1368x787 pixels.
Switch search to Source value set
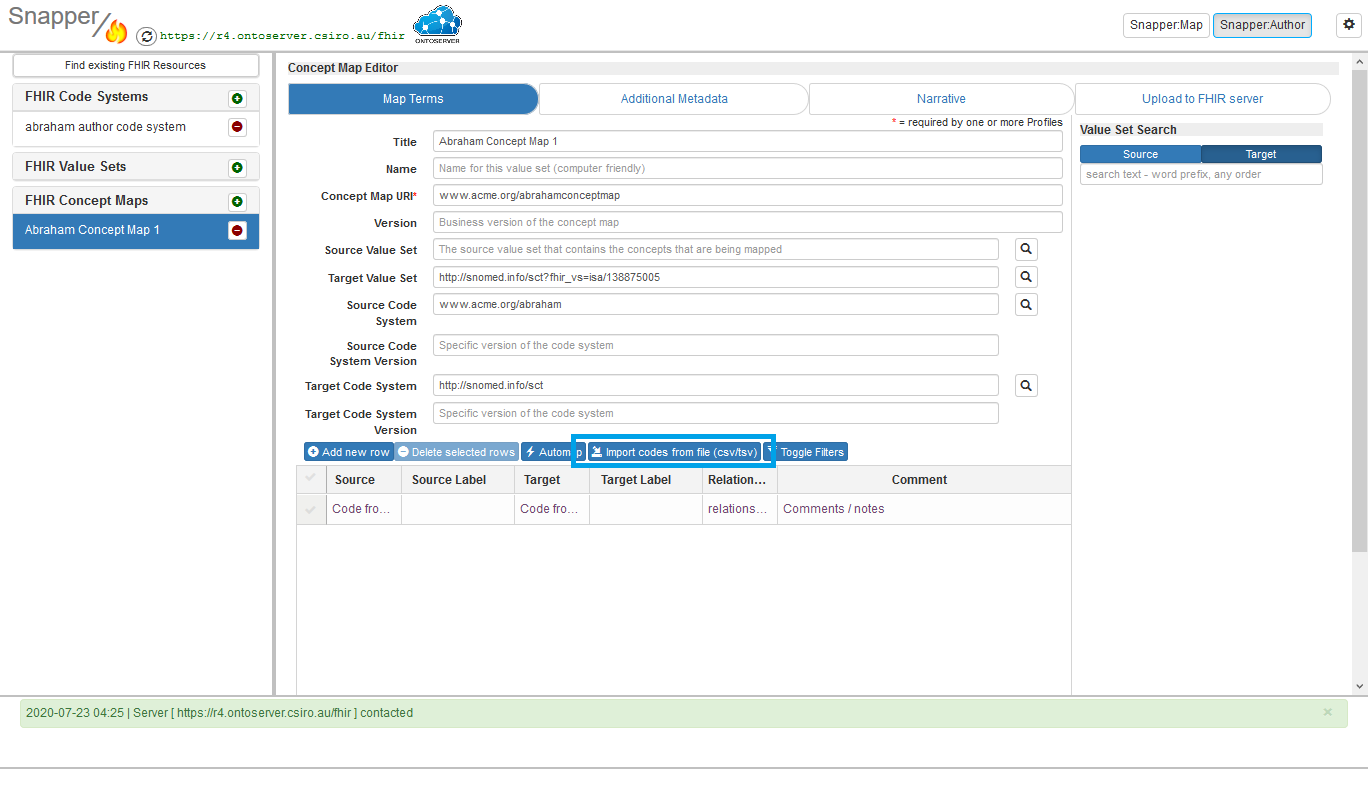[1140, 154]
